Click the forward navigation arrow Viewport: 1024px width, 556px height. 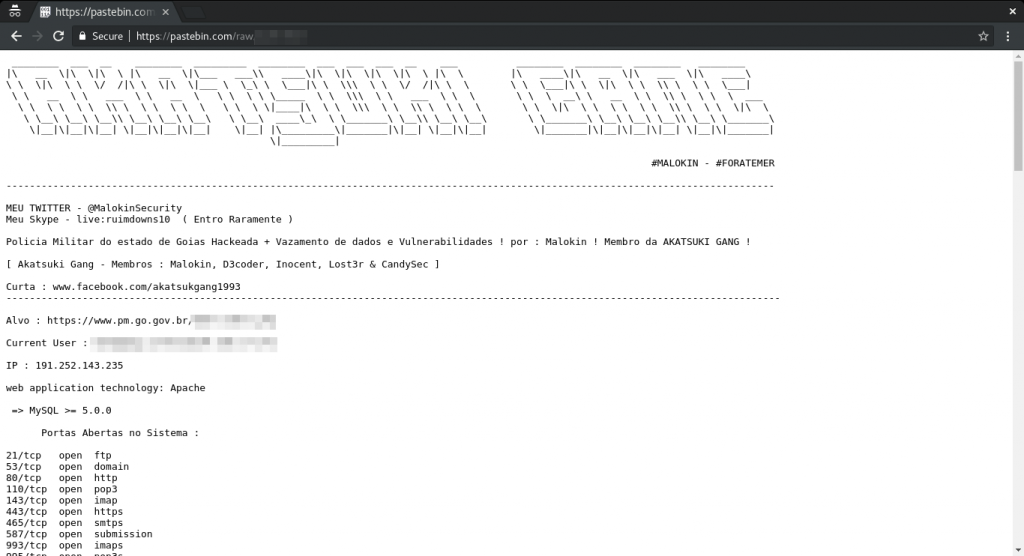click(x=37, y=36)
